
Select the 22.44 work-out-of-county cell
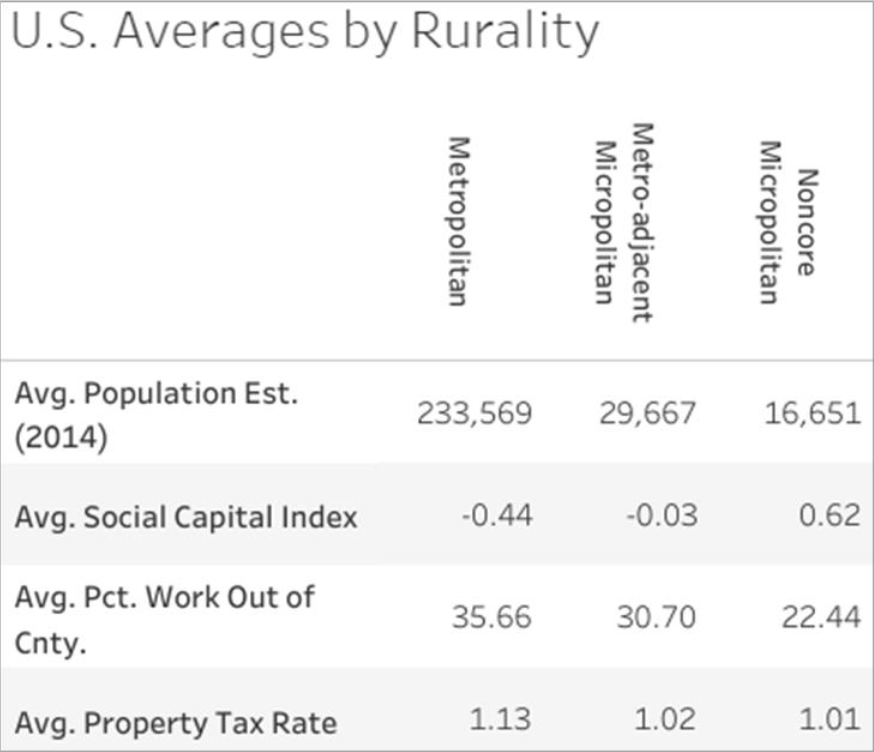point(822,618)
